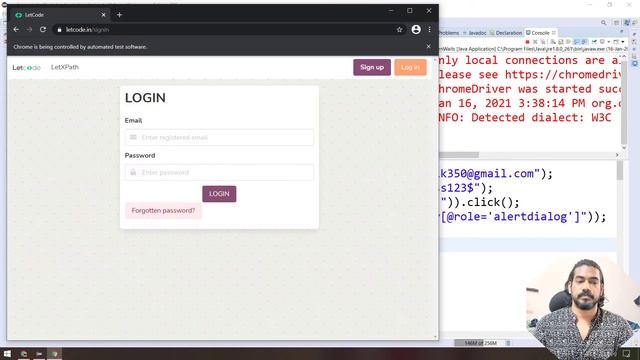Click the Chrome forward navigation arrow
640x360 pixels.
(x=29, y=29)
